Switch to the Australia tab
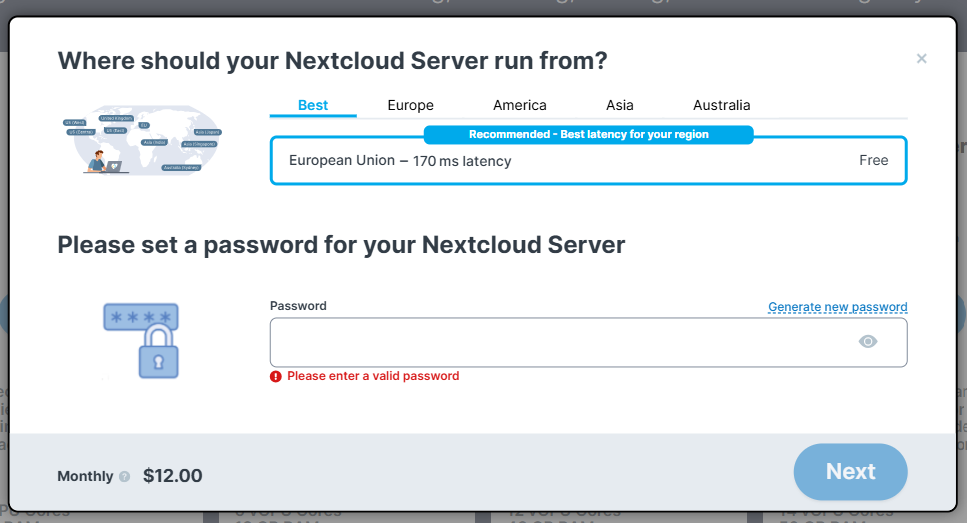 (x=721, y=105)
